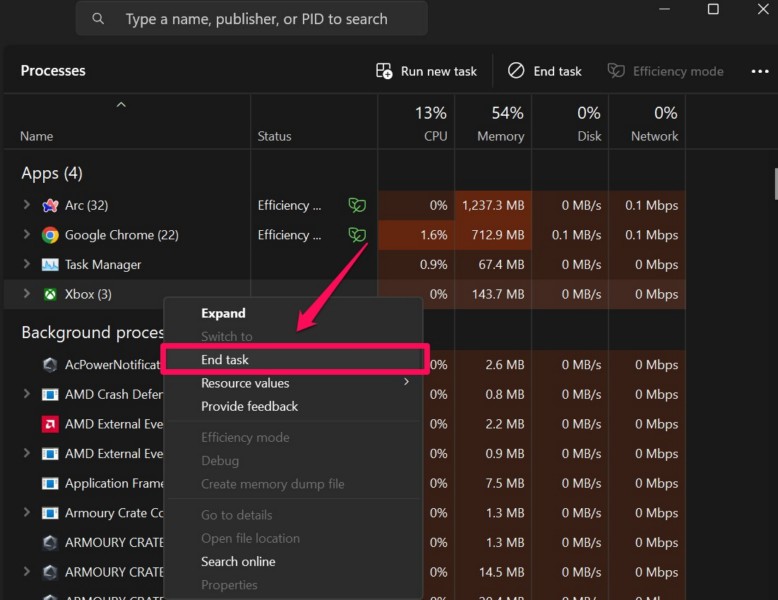
Task: Click the Xbox app icon
Action: coord(50,295)
